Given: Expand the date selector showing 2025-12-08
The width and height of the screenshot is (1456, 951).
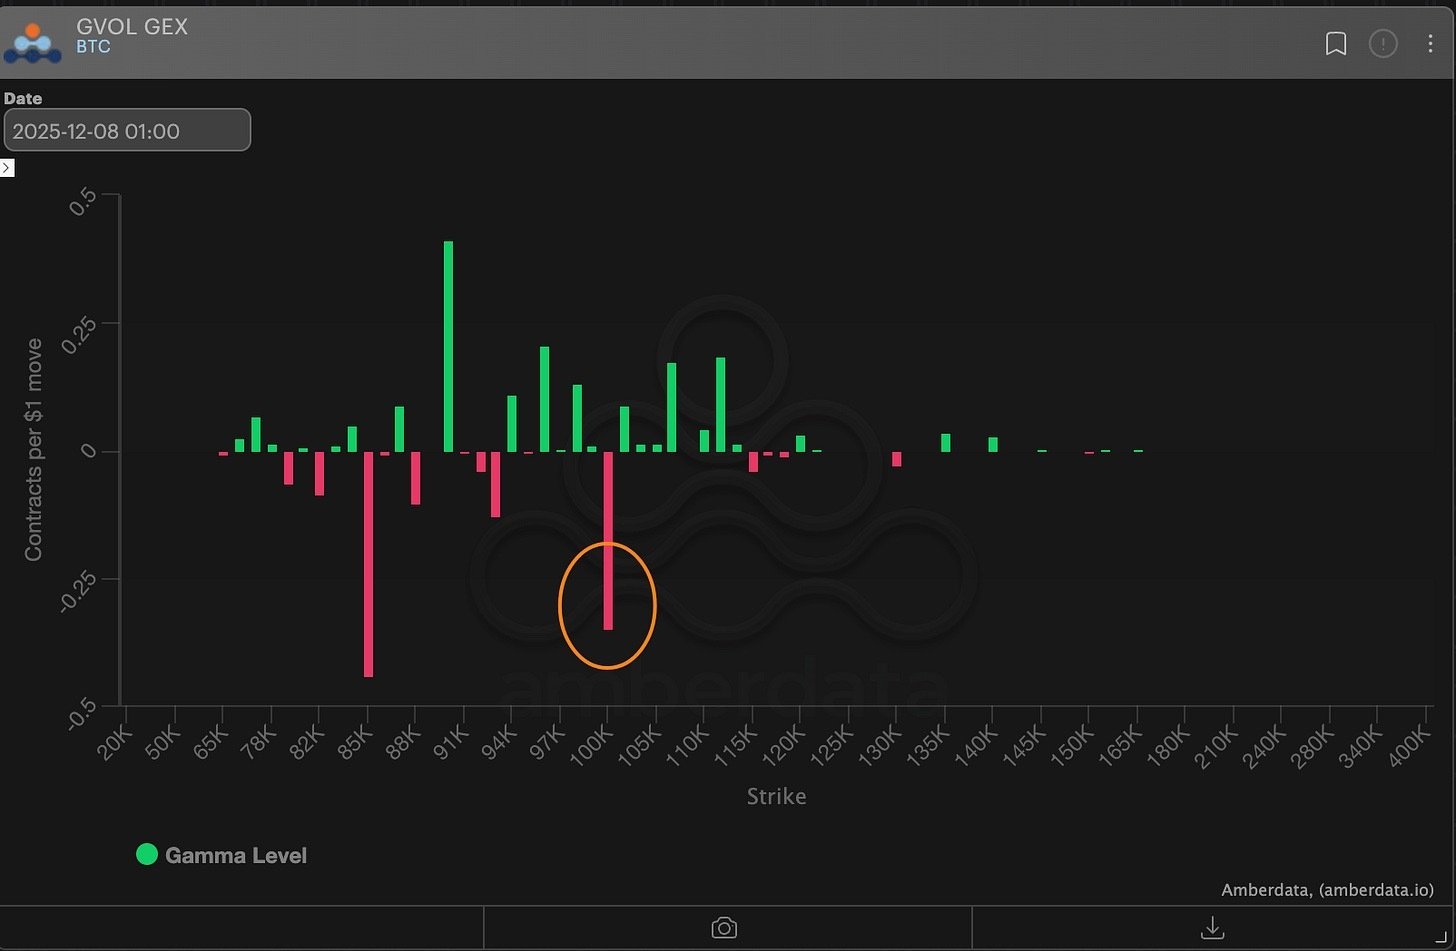Looking at the screenshot, I should pos(127,130).
